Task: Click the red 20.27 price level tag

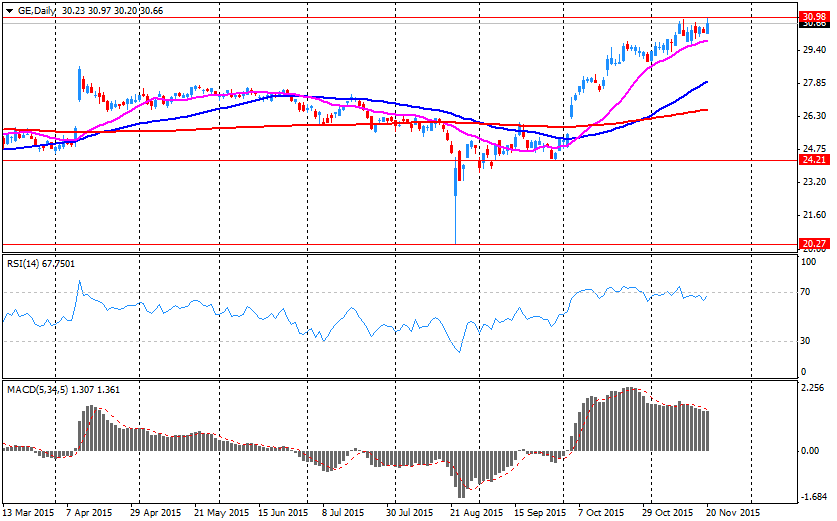Action: coord(813,243)
